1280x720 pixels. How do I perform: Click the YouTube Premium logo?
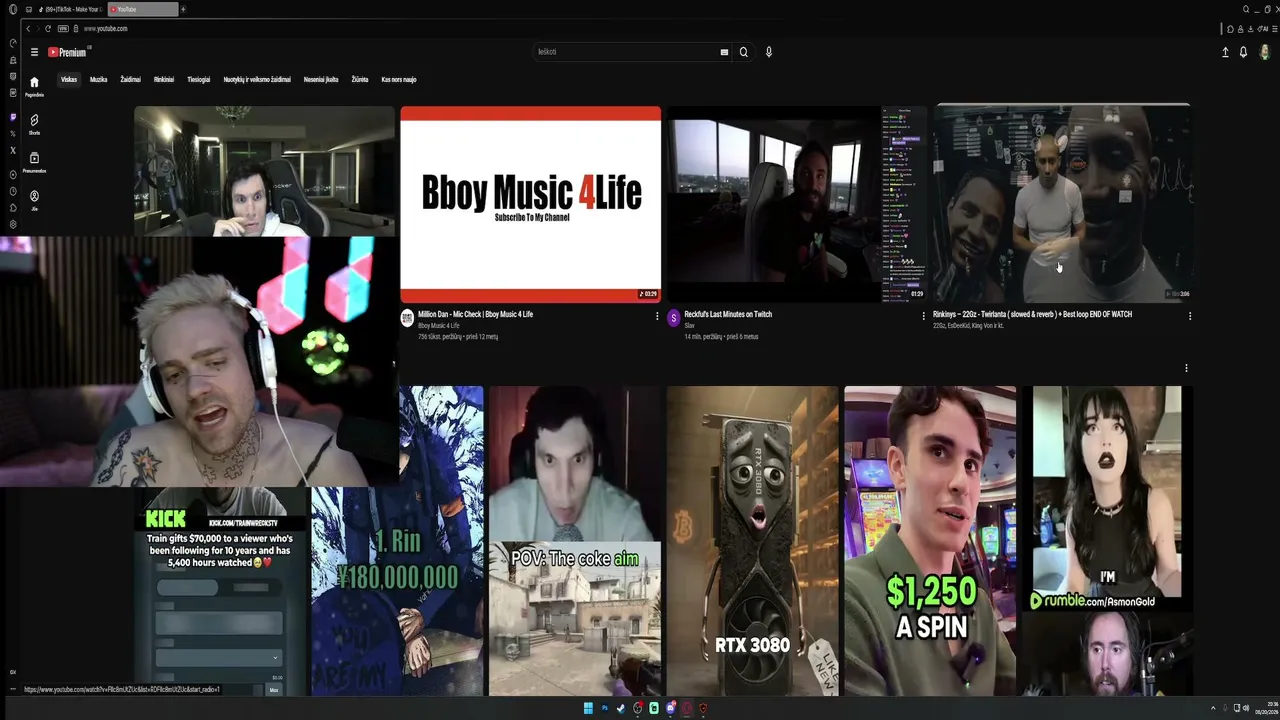tap(69, 52)
